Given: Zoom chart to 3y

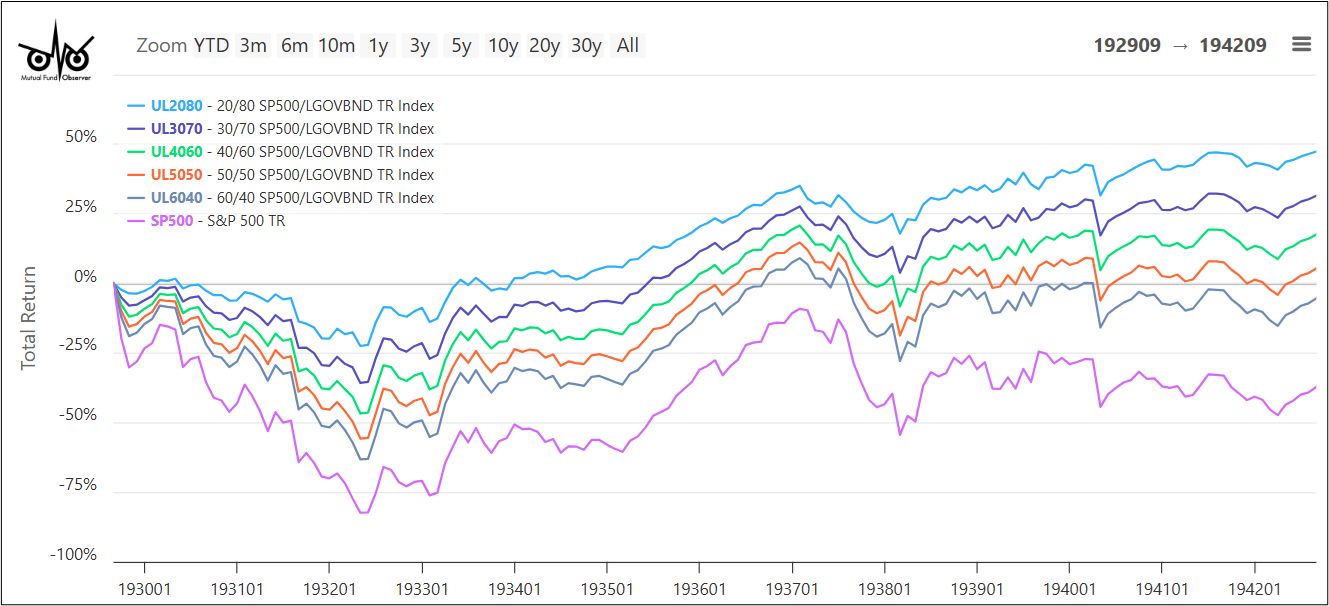Looking at the screenshot, I should pos(419,45).
